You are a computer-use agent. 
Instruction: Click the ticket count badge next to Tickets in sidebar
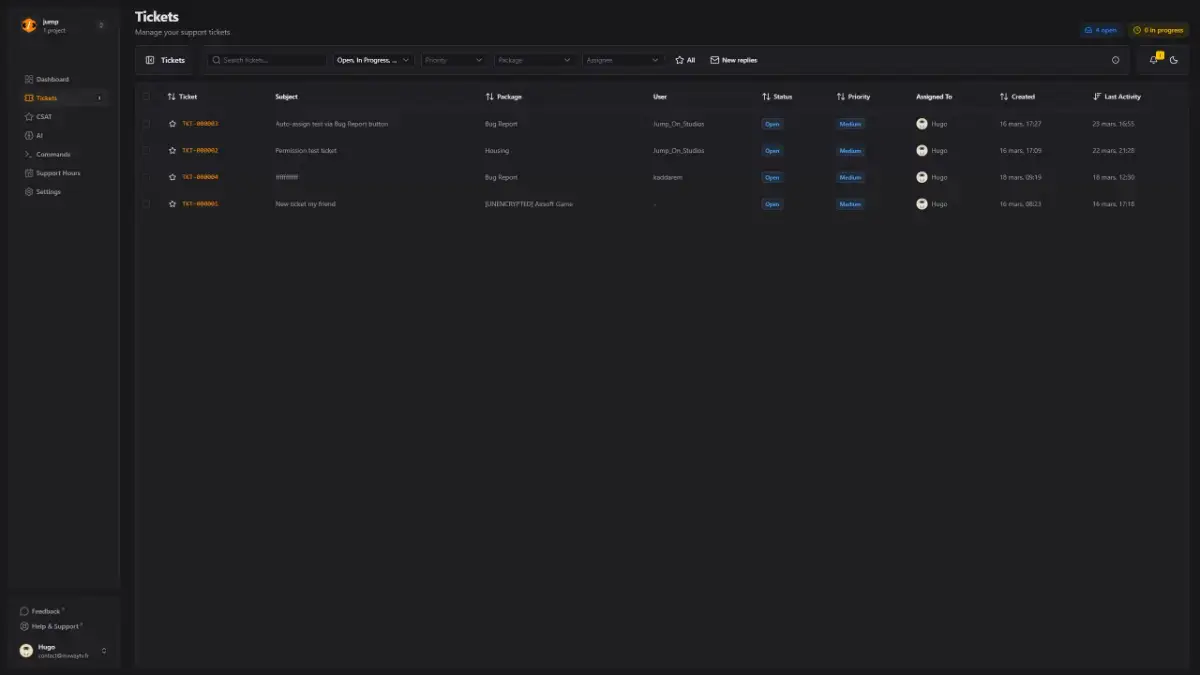(99, 98)
